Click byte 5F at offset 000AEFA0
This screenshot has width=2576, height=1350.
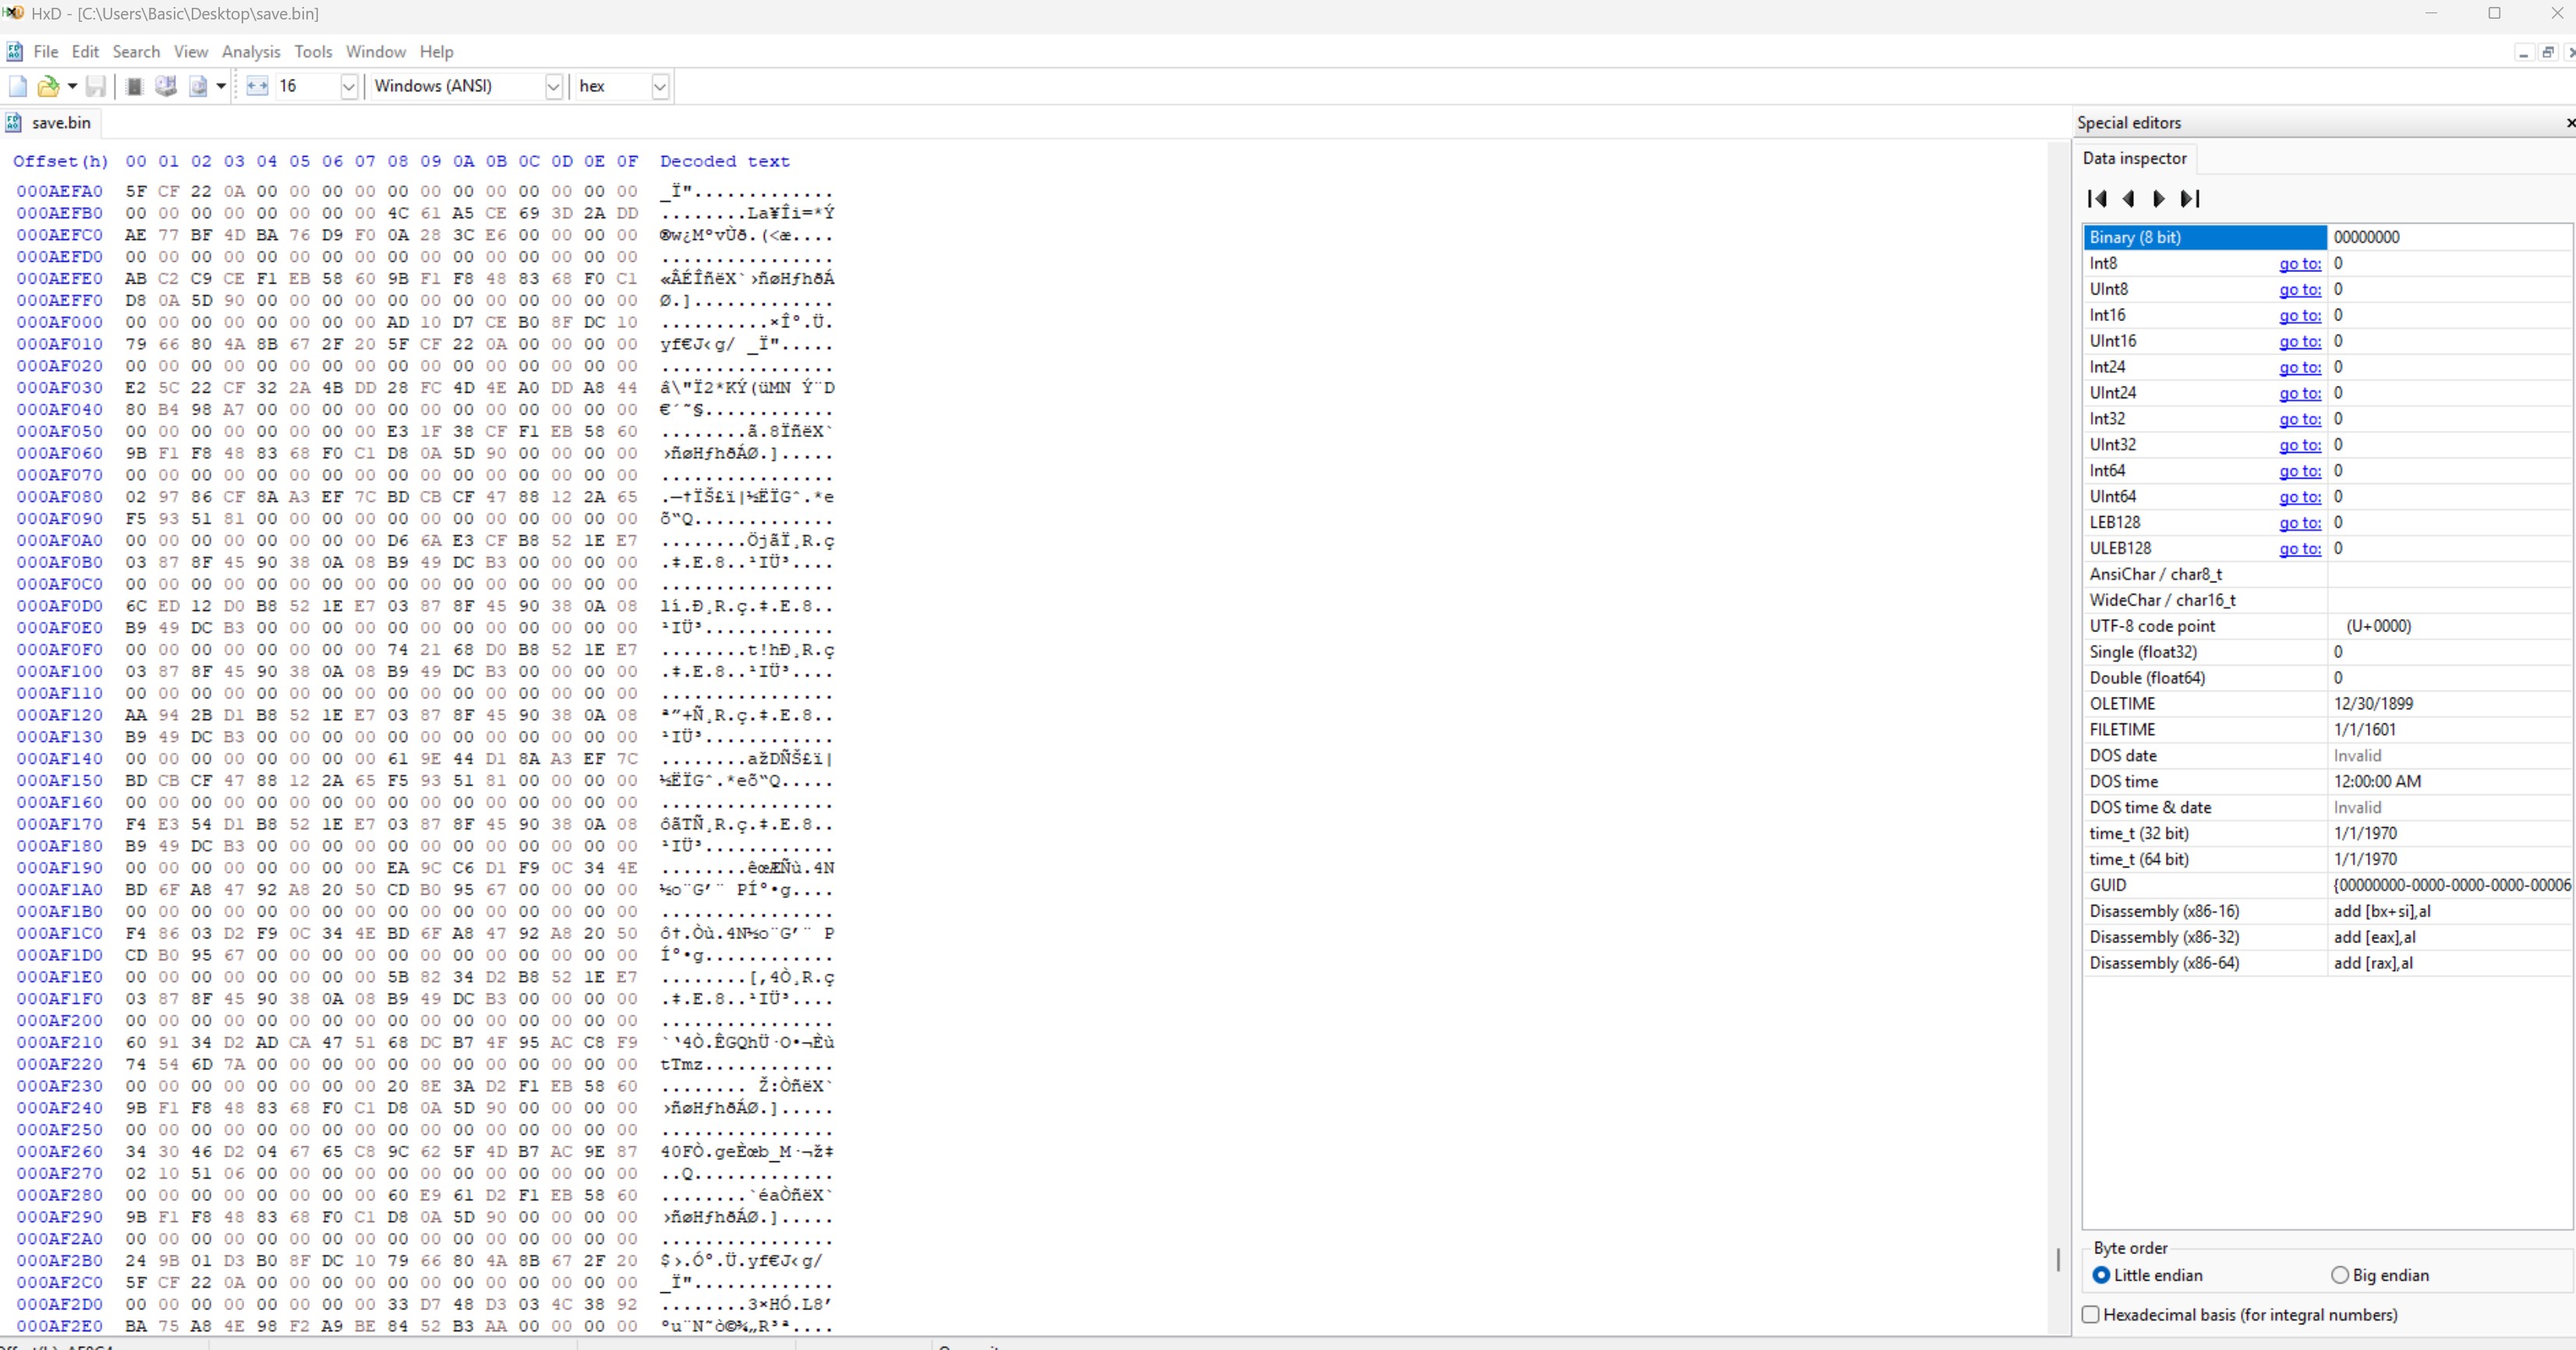pyautogui.click(x=136, y=191)
